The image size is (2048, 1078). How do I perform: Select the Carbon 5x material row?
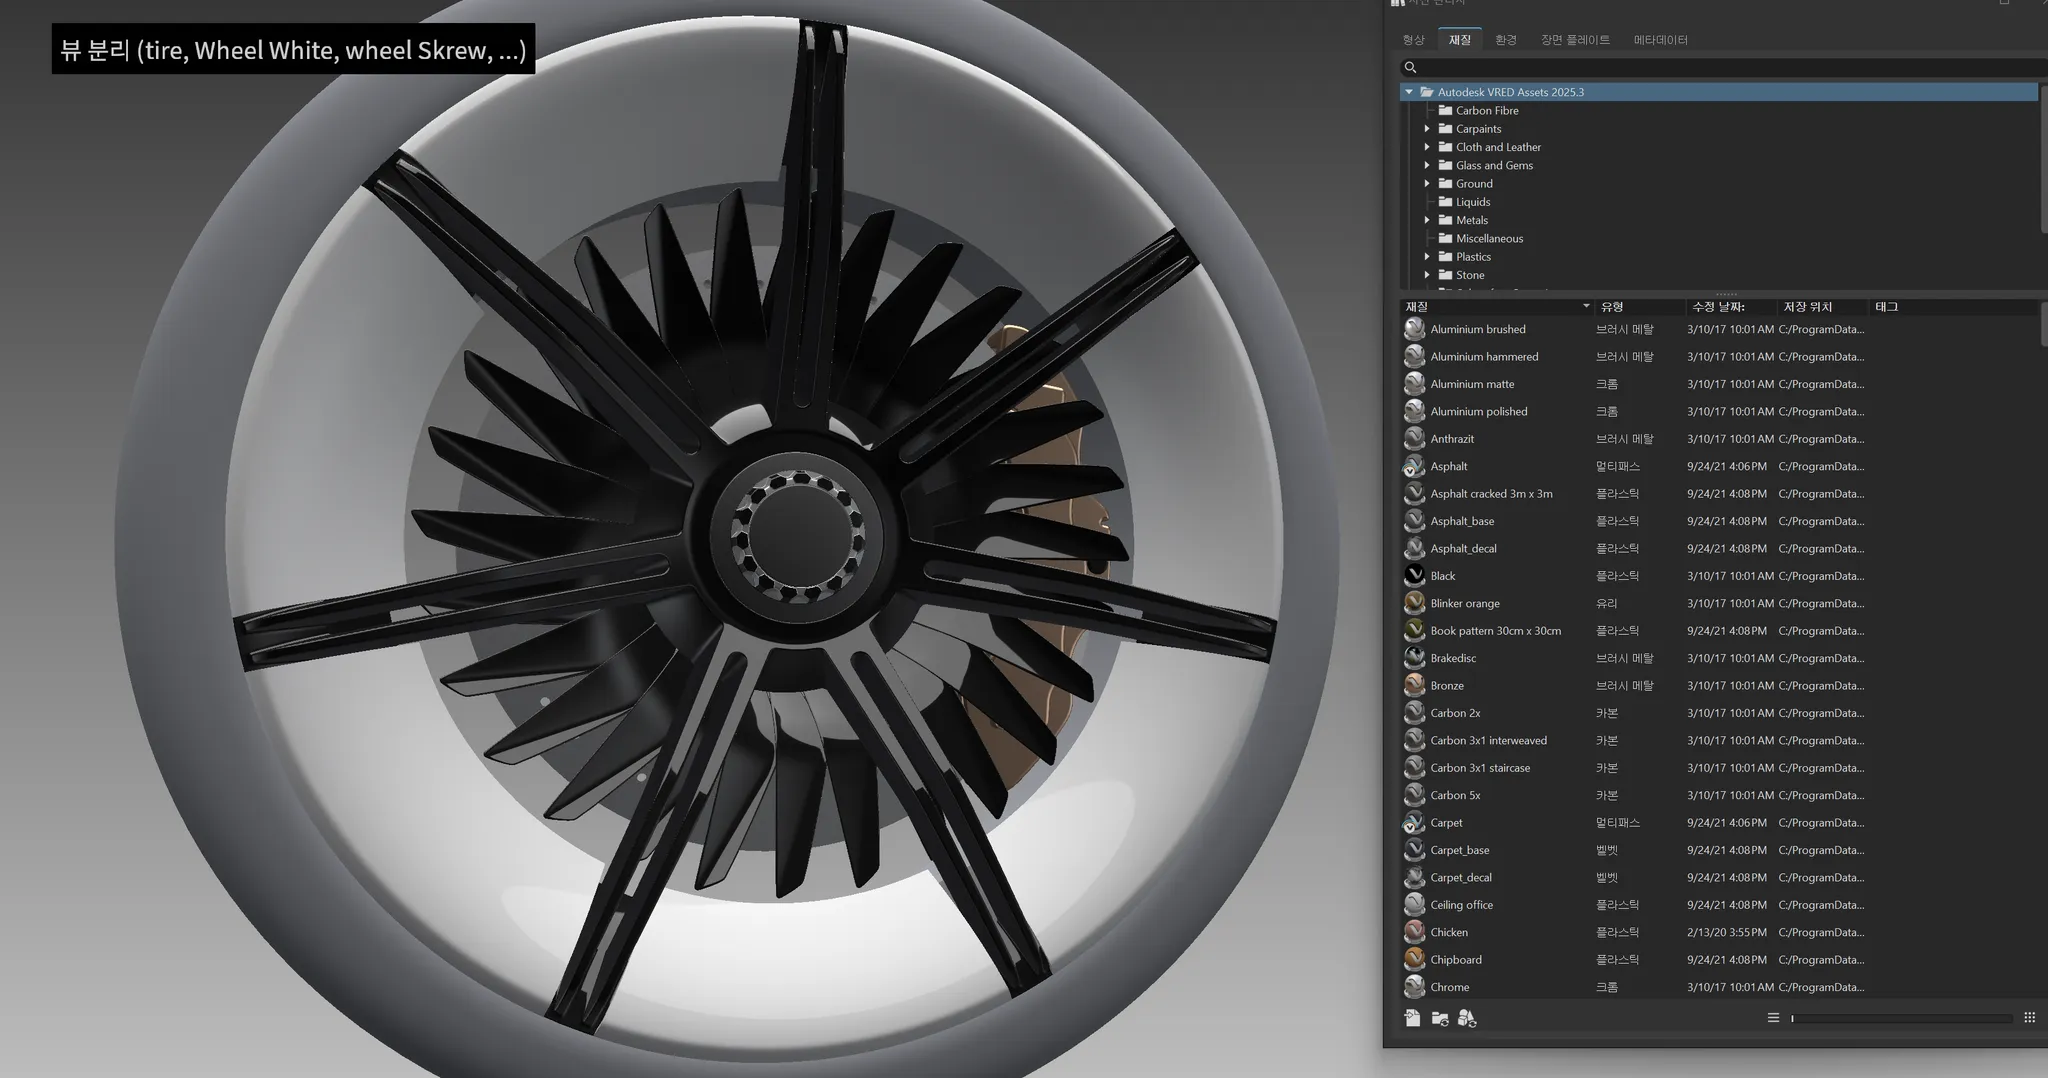[x=1720, y=796]
